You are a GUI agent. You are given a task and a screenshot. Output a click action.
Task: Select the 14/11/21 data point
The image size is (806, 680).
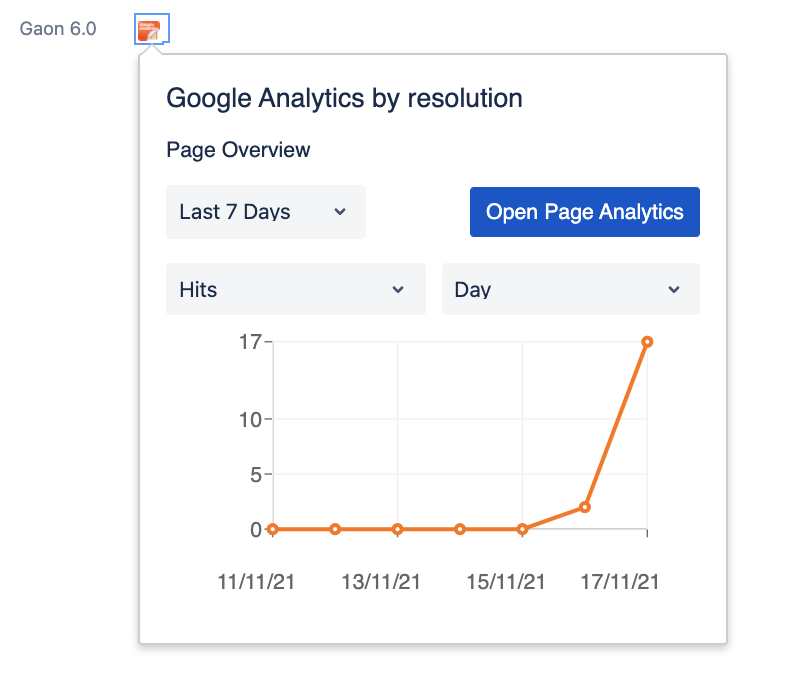pyautogui.click(x=460, y=529)
